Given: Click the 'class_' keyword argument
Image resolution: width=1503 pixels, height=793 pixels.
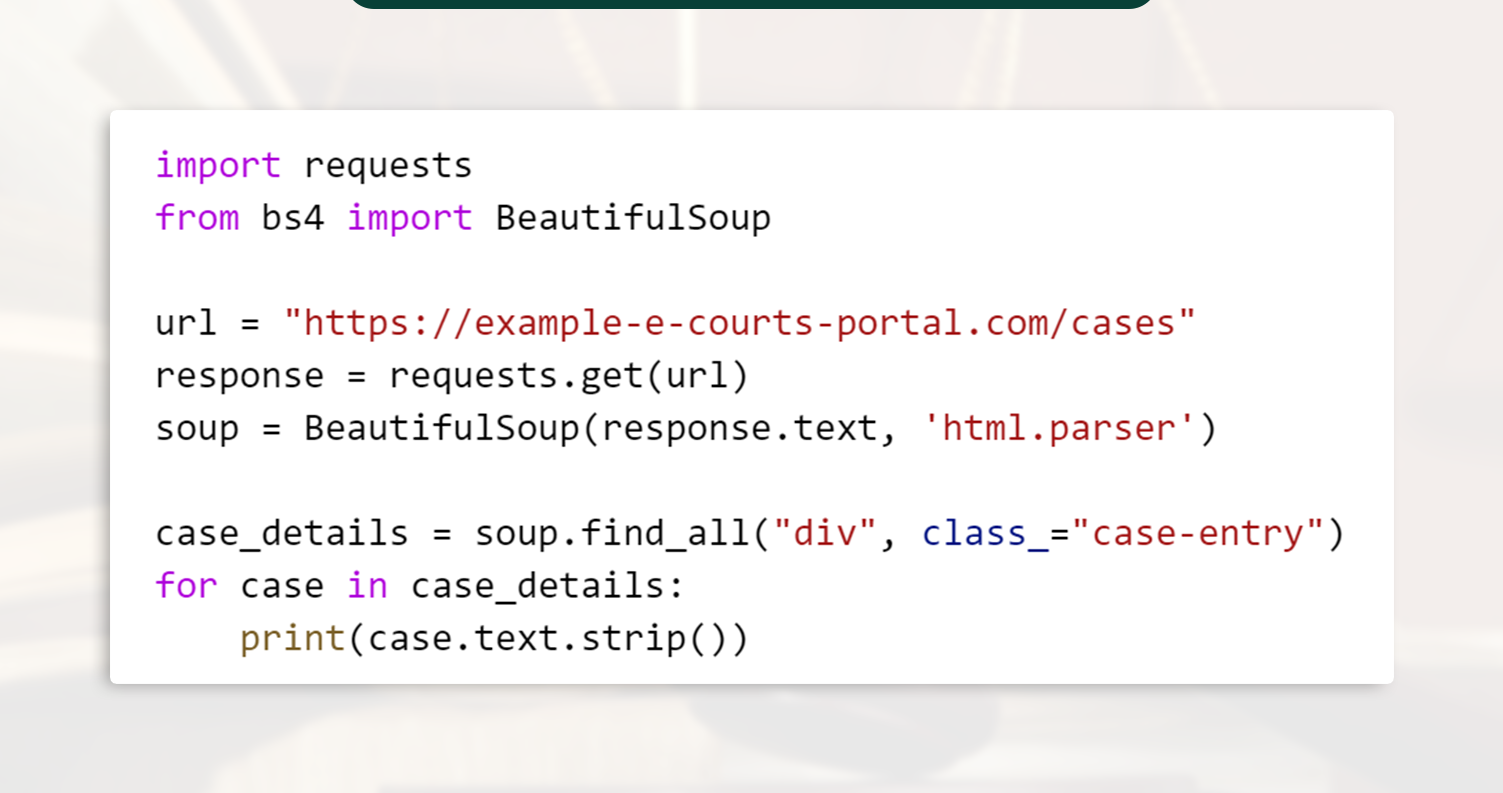Looking at the screenshot, I should [x=984, y=534].
